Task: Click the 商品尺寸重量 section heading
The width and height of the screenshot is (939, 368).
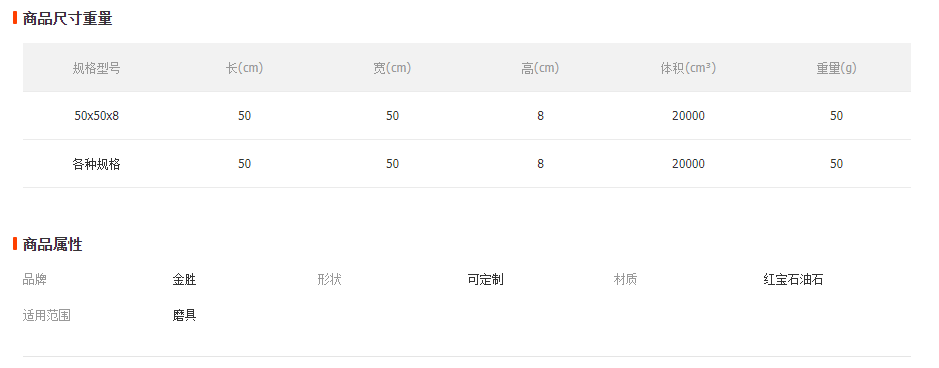Action: [x=67, y=19]
